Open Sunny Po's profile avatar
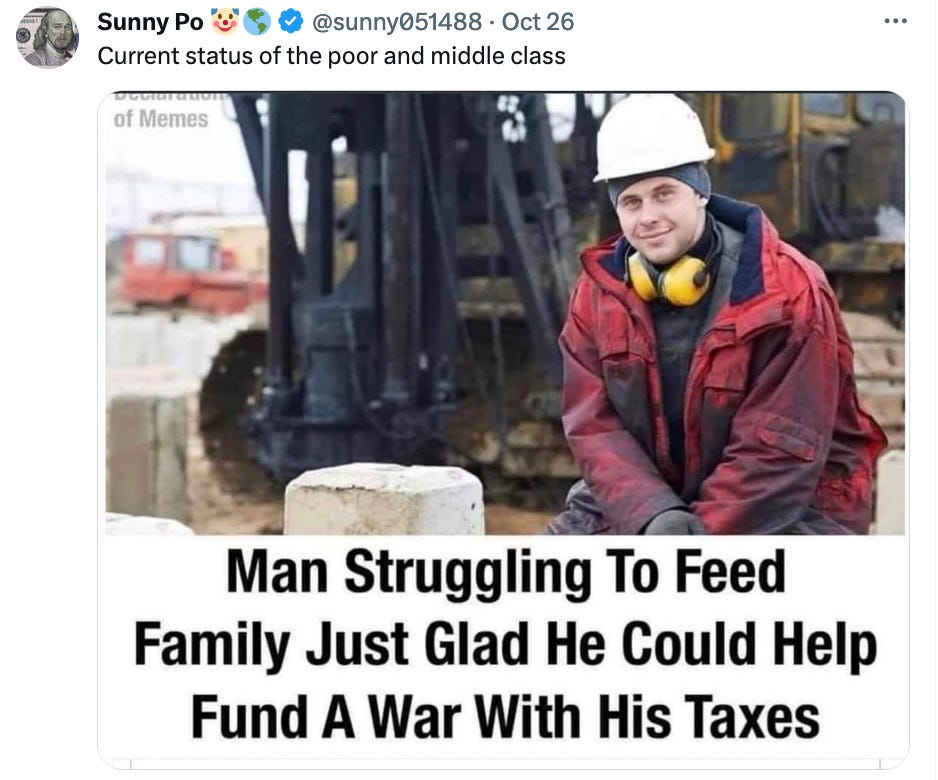Viewport: 938px width, 780px height. [47, 37]
